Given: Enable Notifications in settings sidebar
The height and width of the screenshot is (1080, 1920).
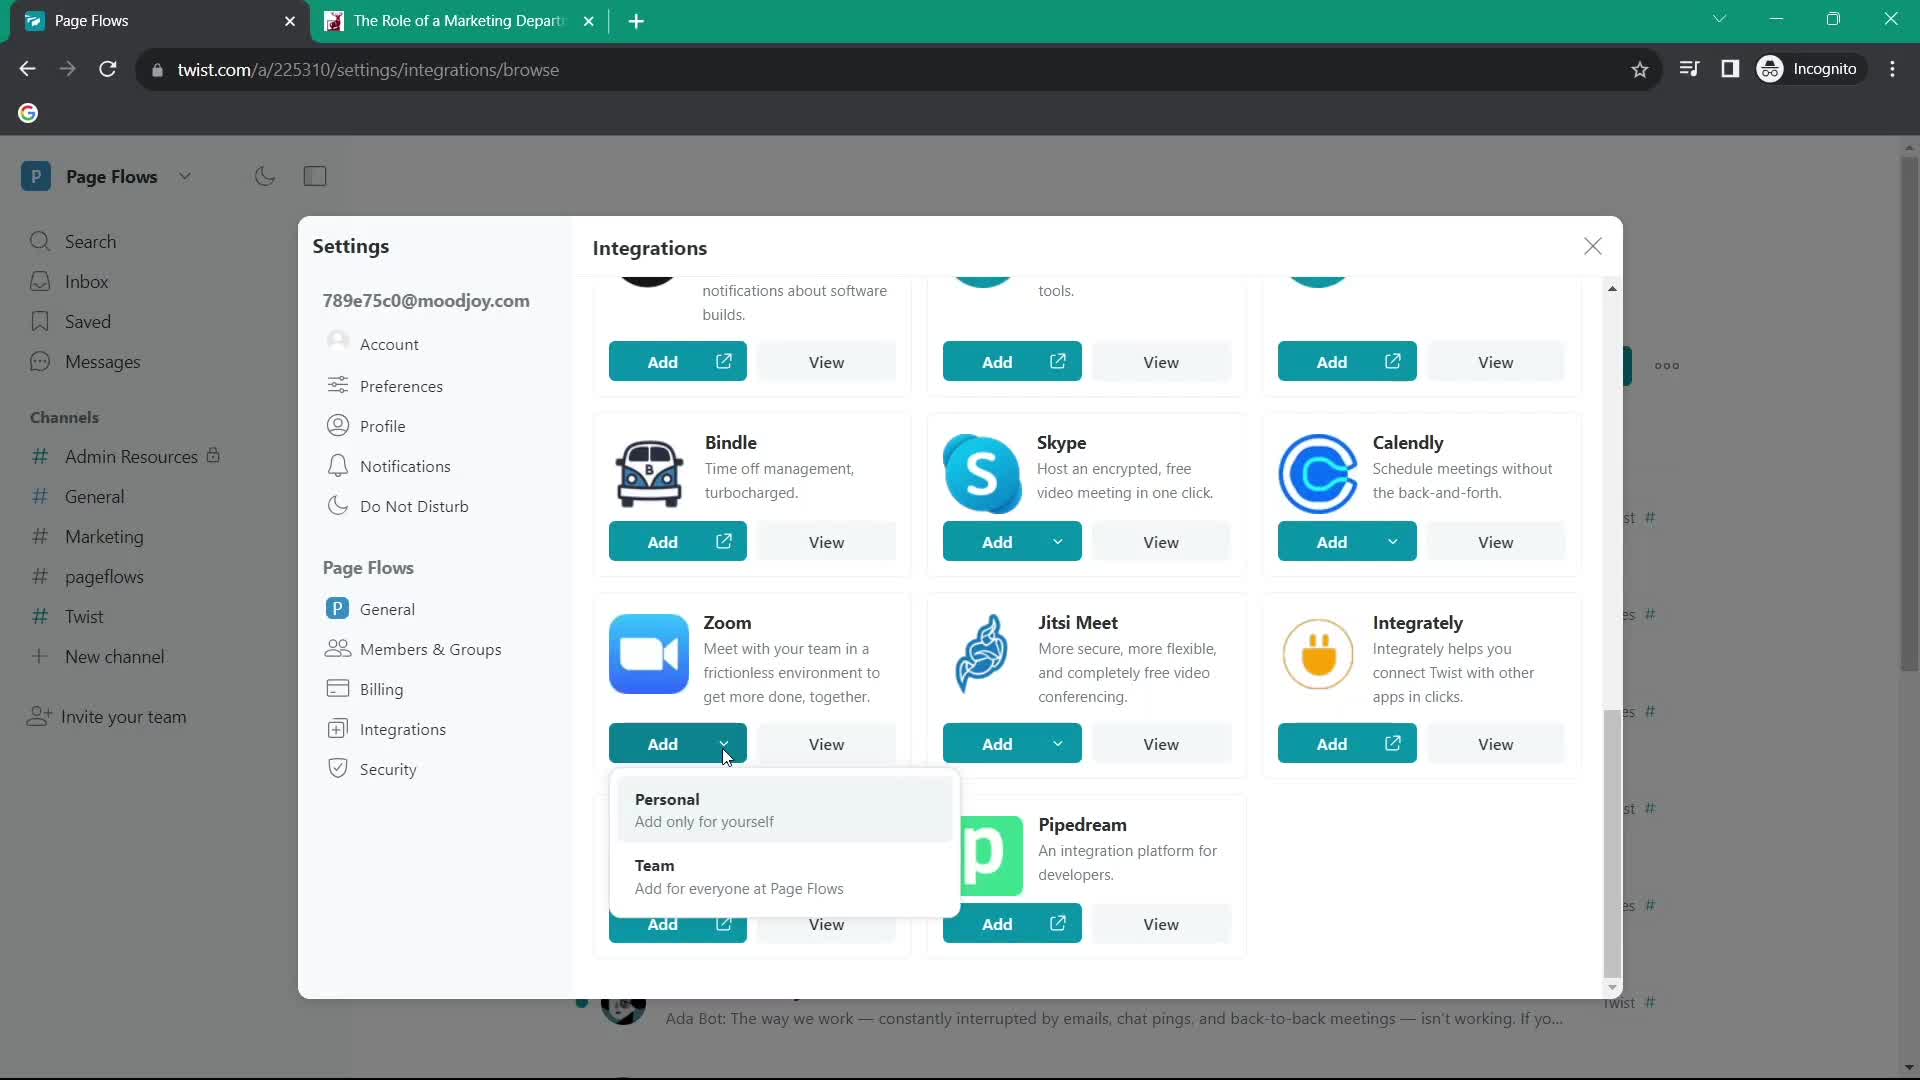Looking at the screenshot, I should (x=406, y=465).
